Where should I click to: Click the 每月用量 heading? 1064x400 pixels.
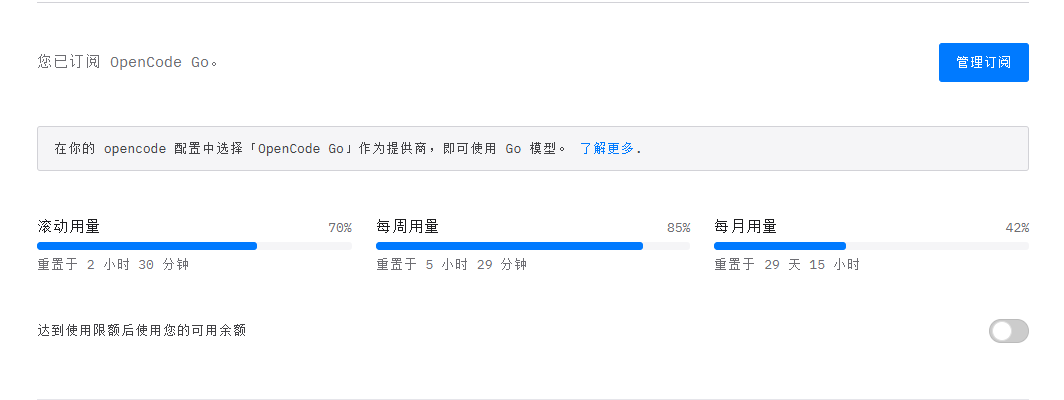point(745,226)
